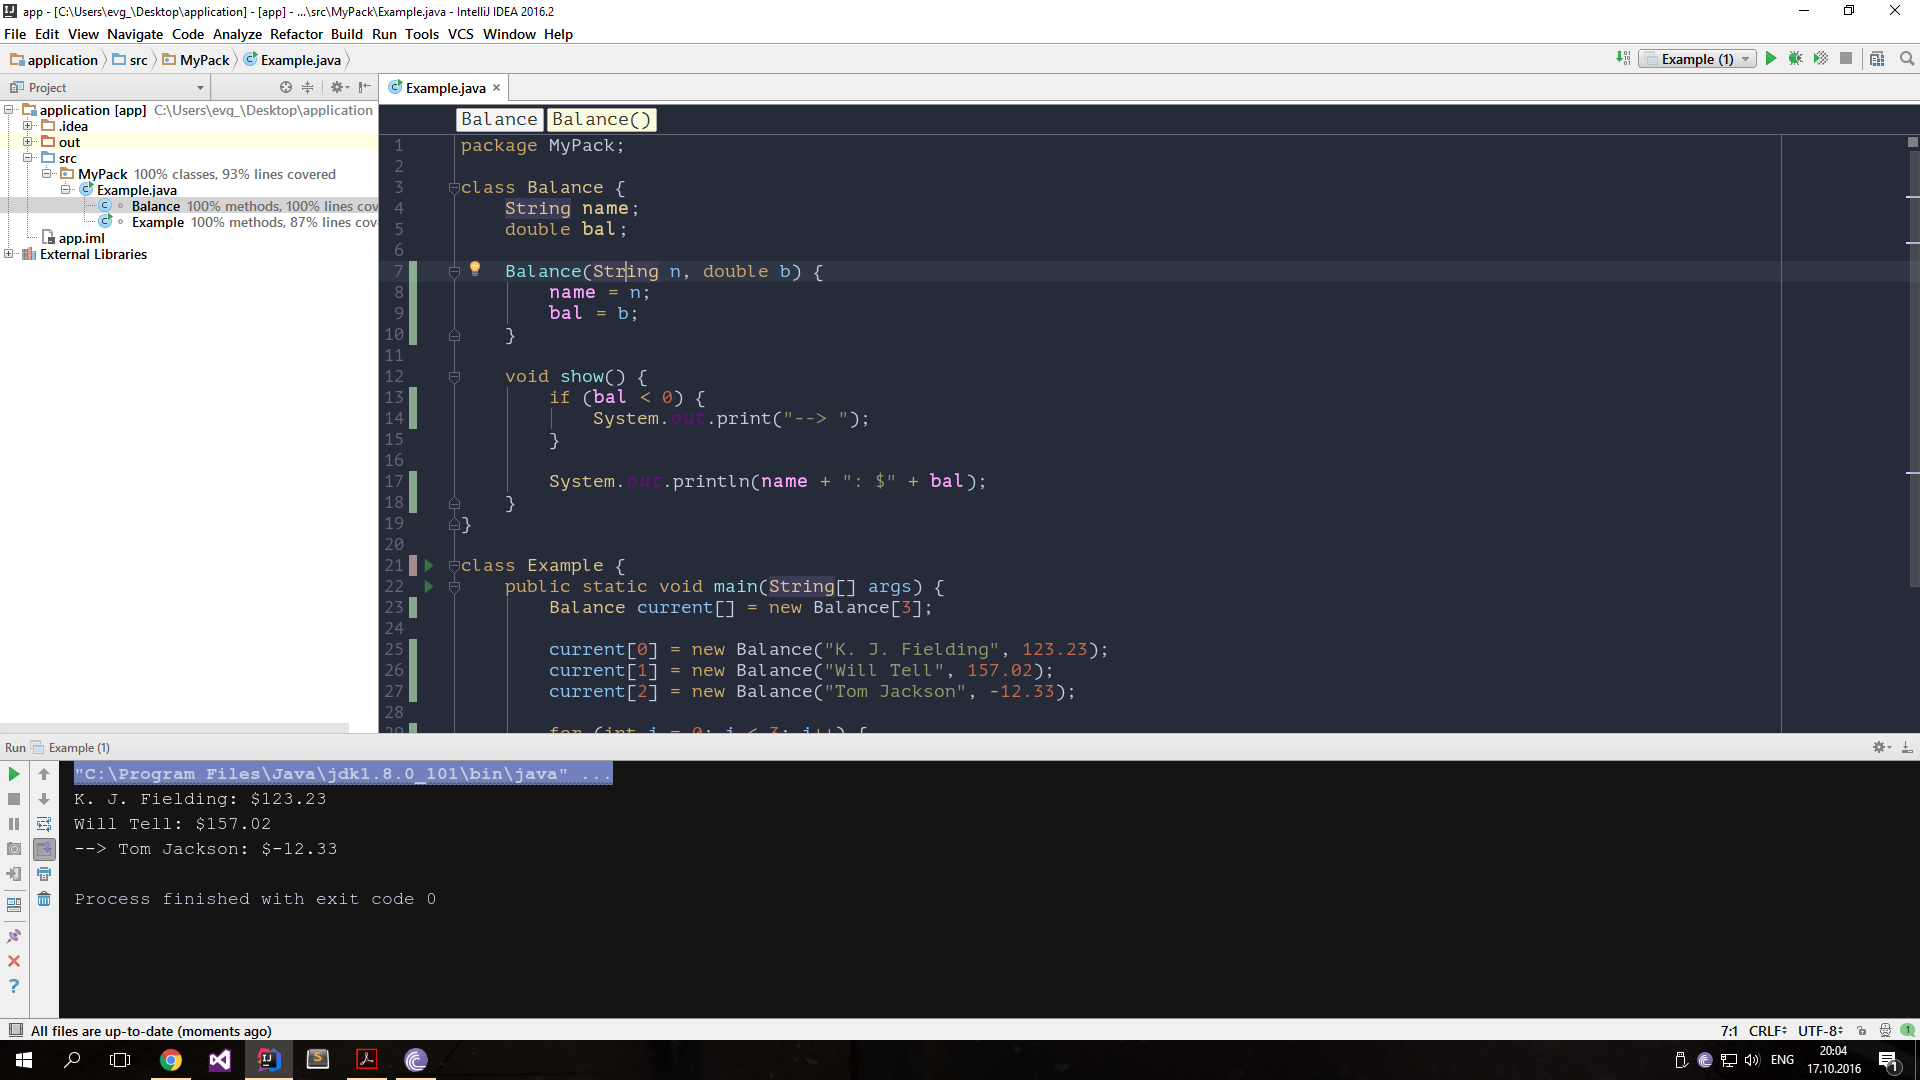Open the Navigate menu
This screenshot has width=1920, height=1080.
point(135,34)
